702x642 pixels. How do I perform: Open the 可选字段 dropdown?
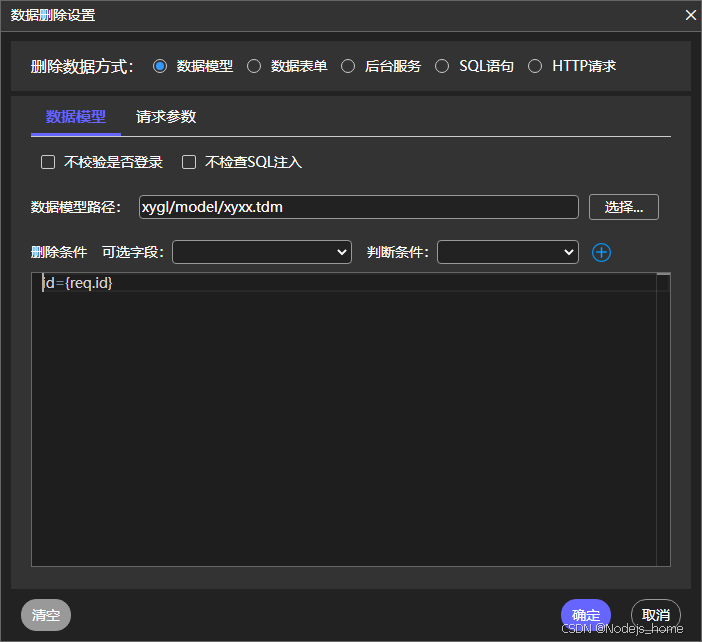(x=262, y=252)
